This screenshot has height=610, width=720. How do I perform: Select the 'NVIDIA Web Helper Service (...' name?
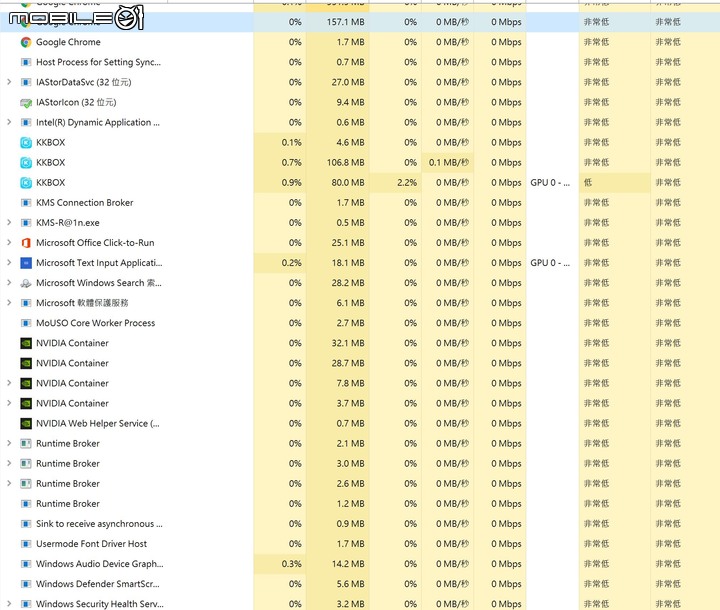pyautogui.click(x=98, y=423)
